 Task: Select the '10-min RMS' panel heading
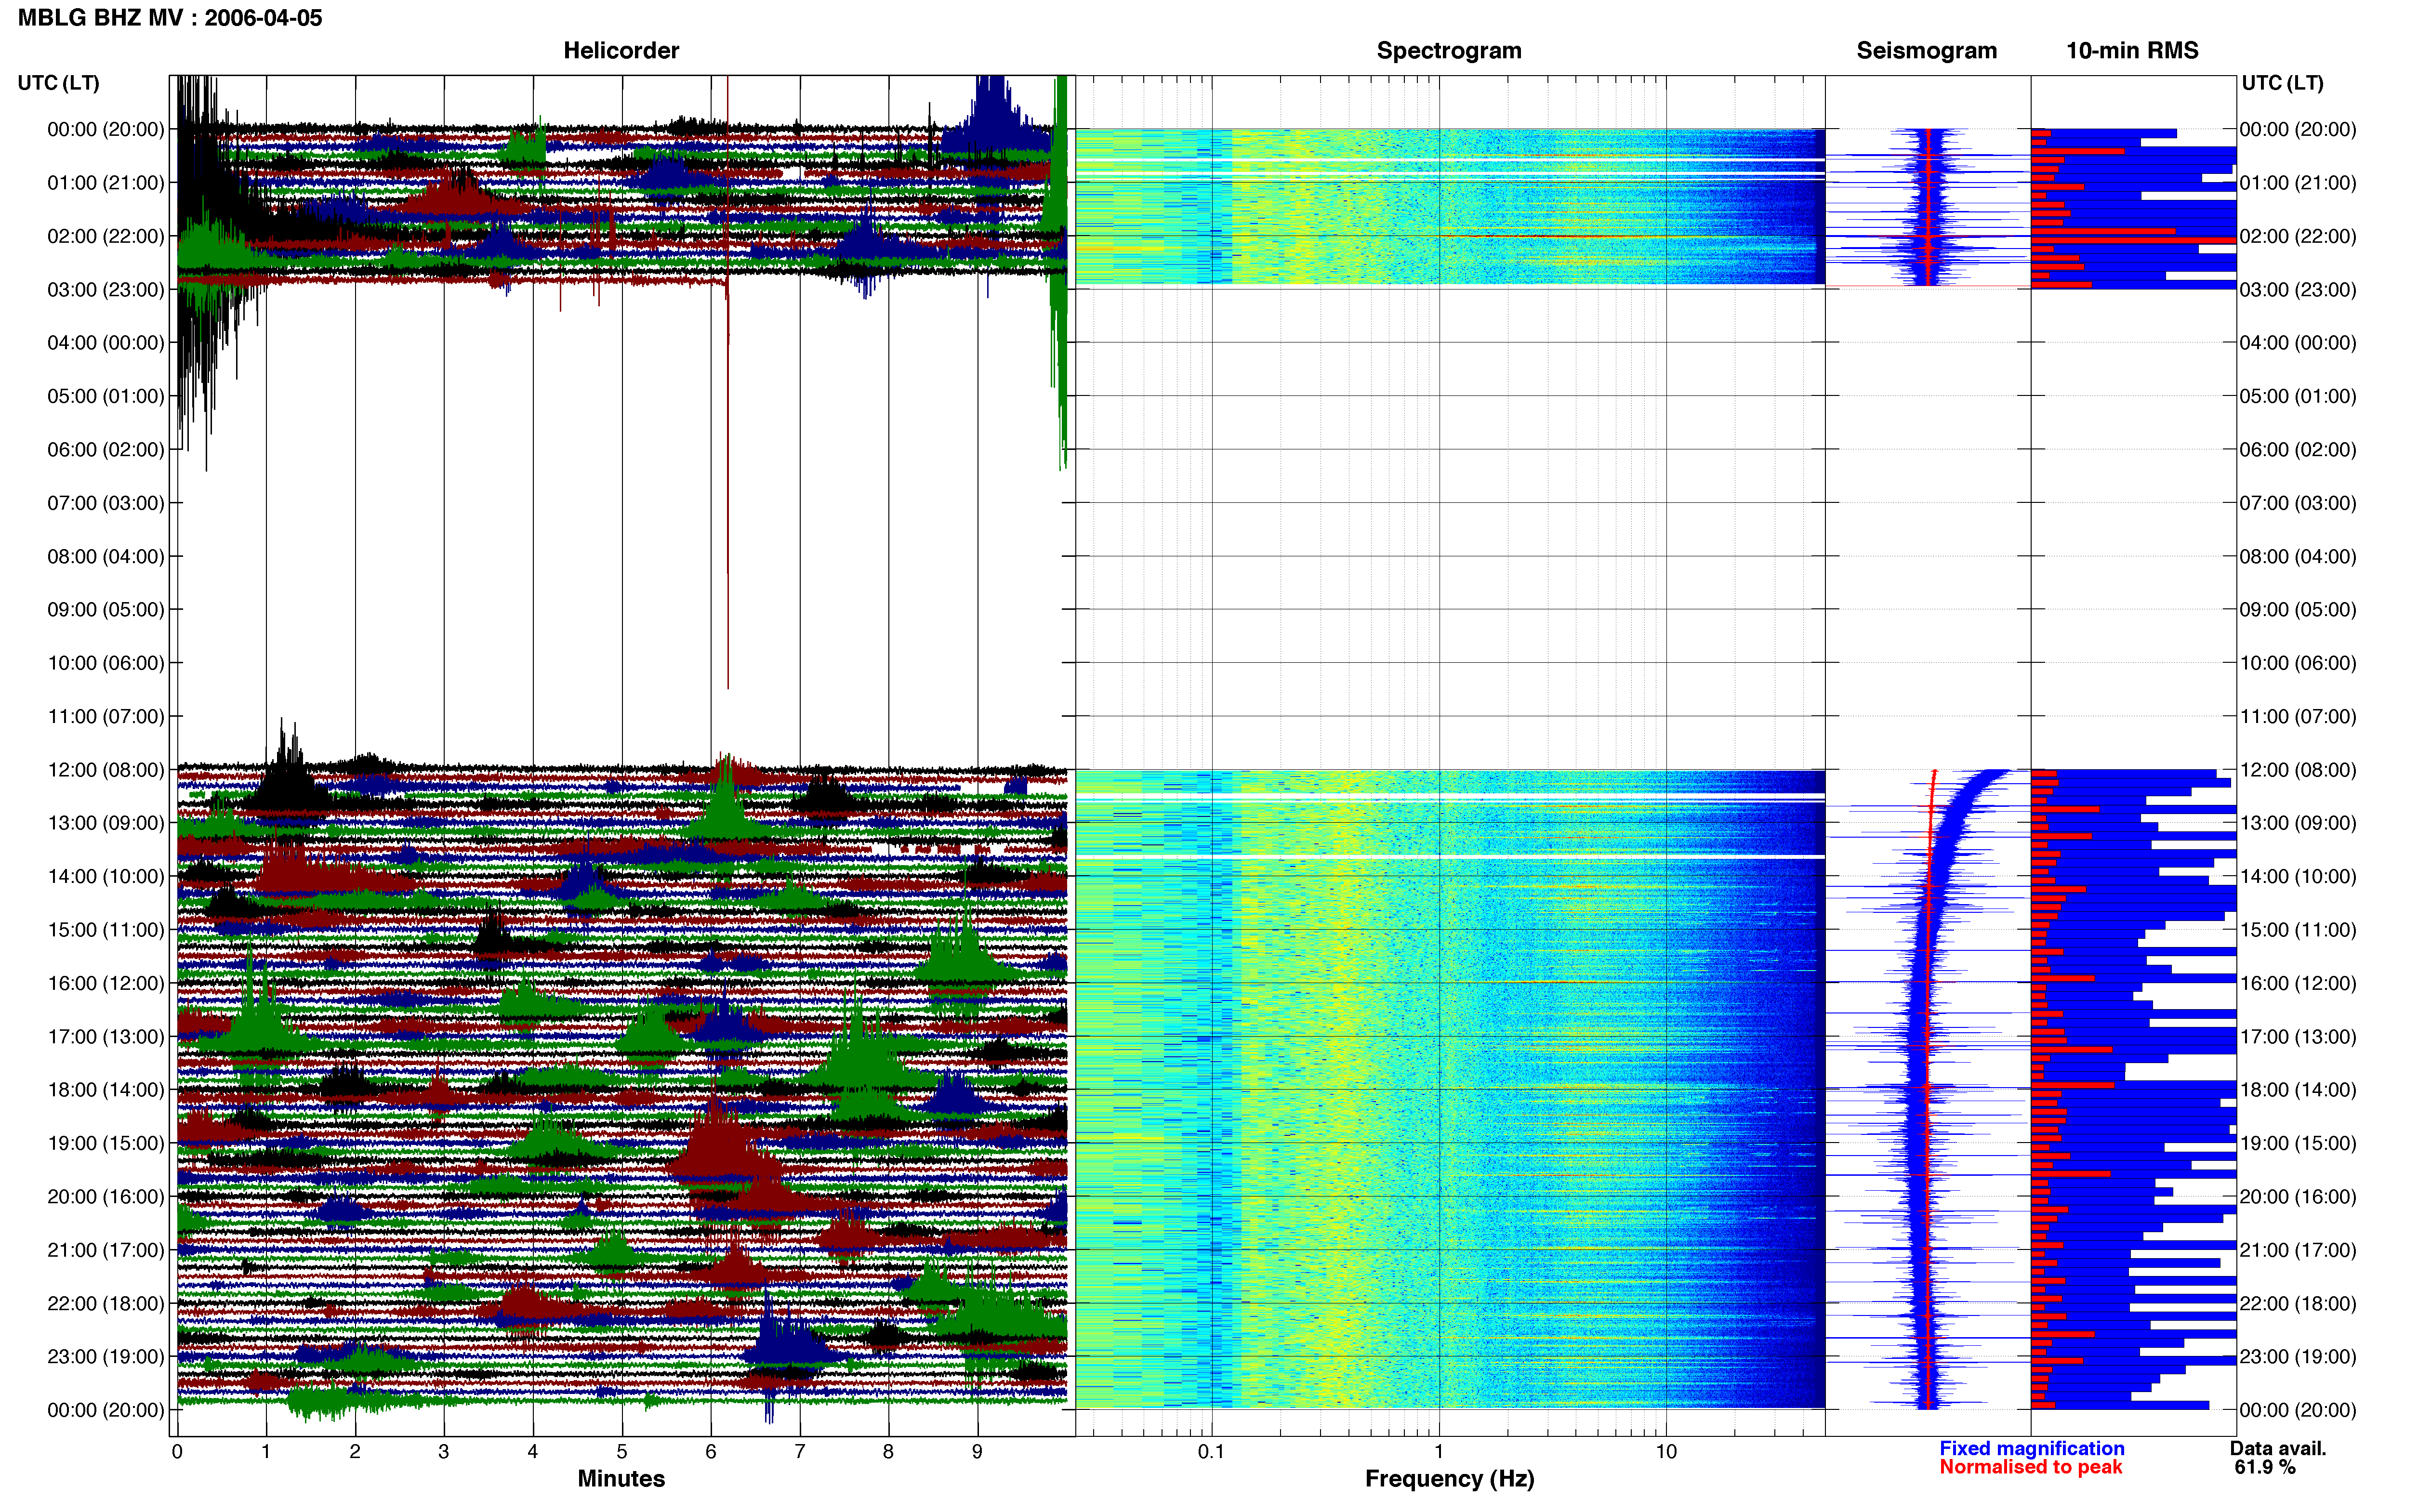(x=2132, y=51)
